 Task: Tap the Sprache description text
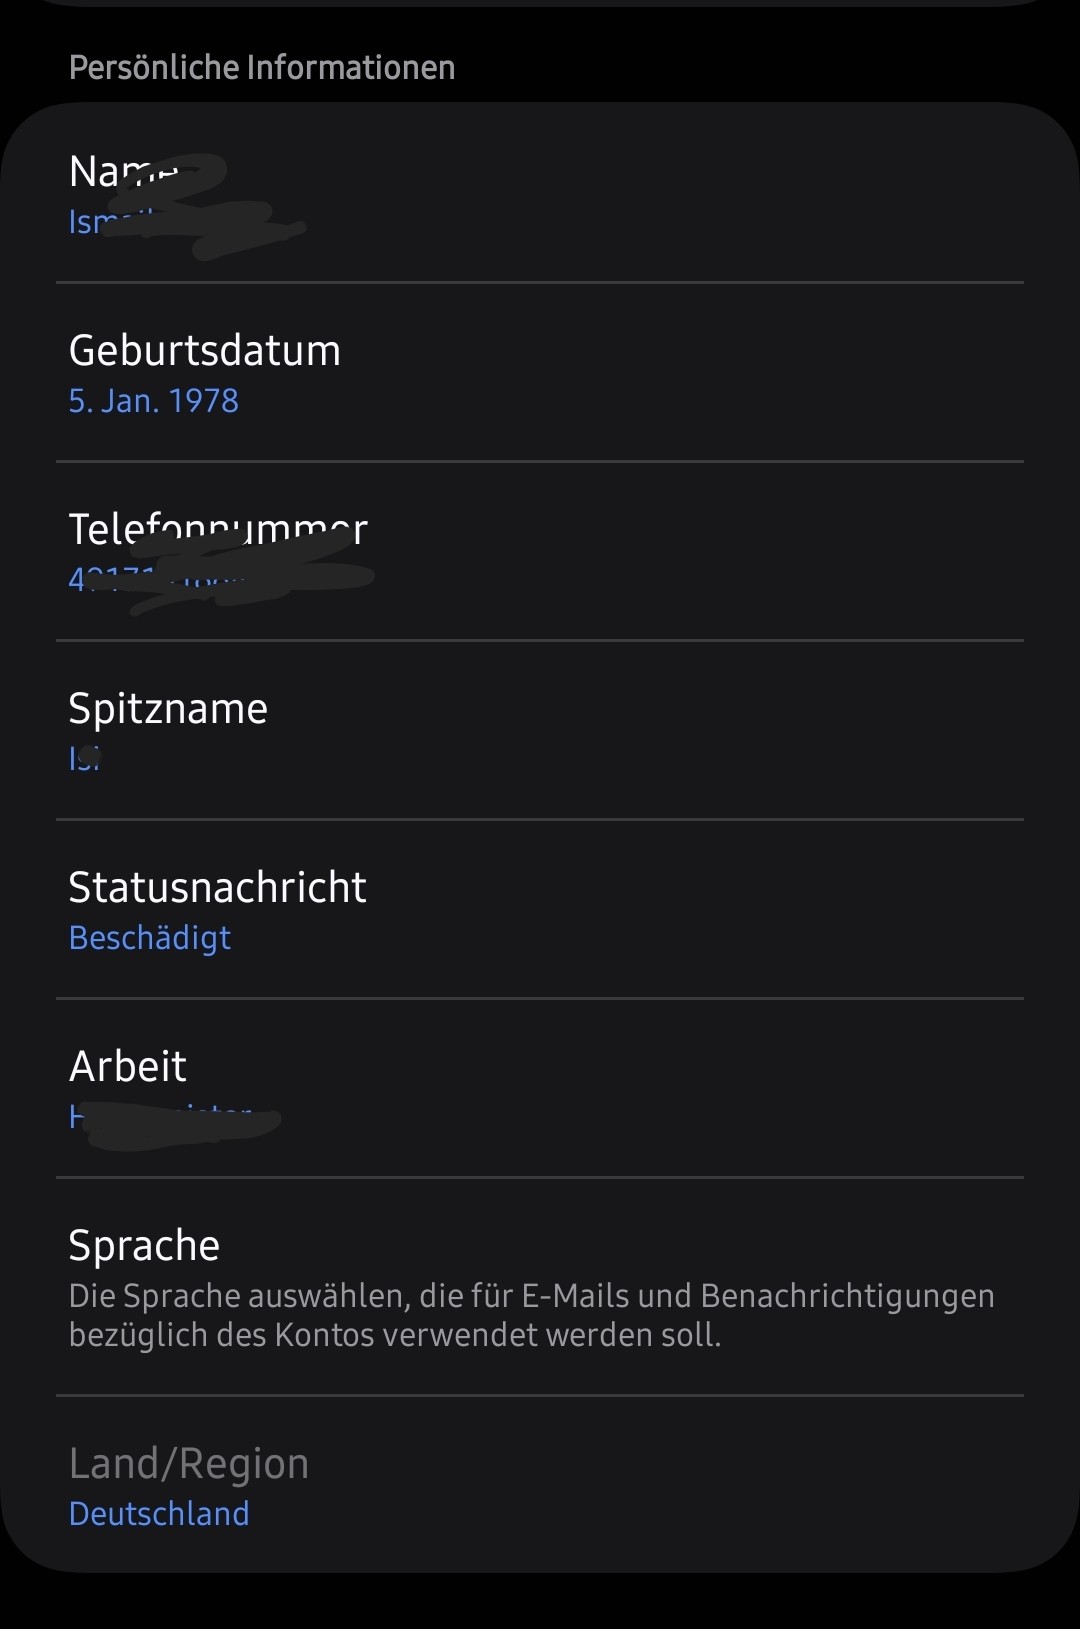click(532, 1315)
